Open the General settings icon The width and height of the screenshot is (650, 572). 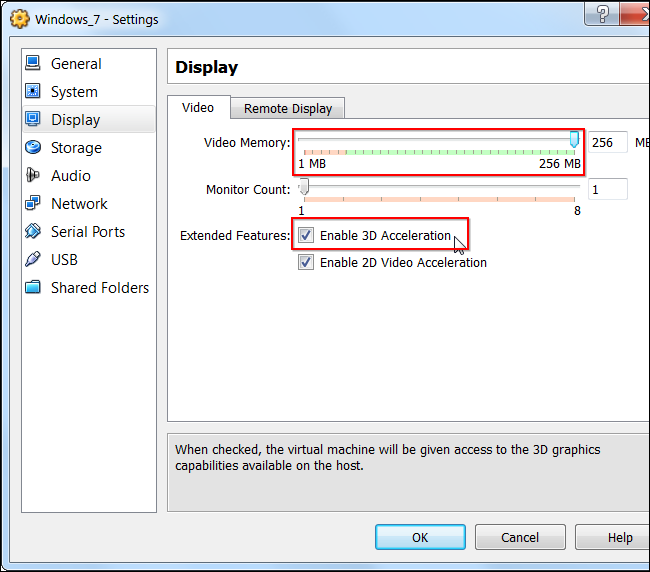point(33,63)
